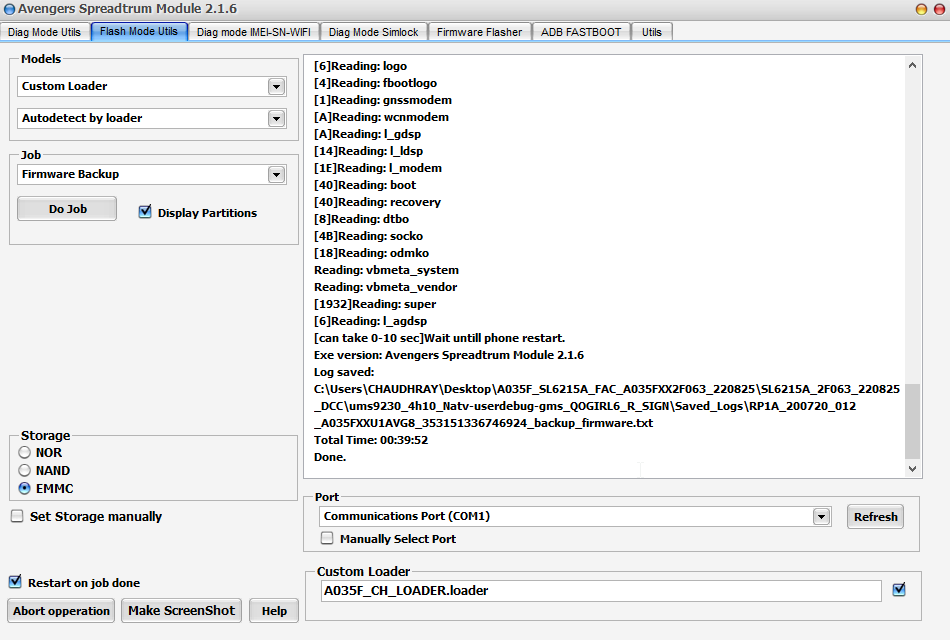Switch to Diag Mode Utils tab
This screenshot has height=640, width=950.
click(45, 32)
